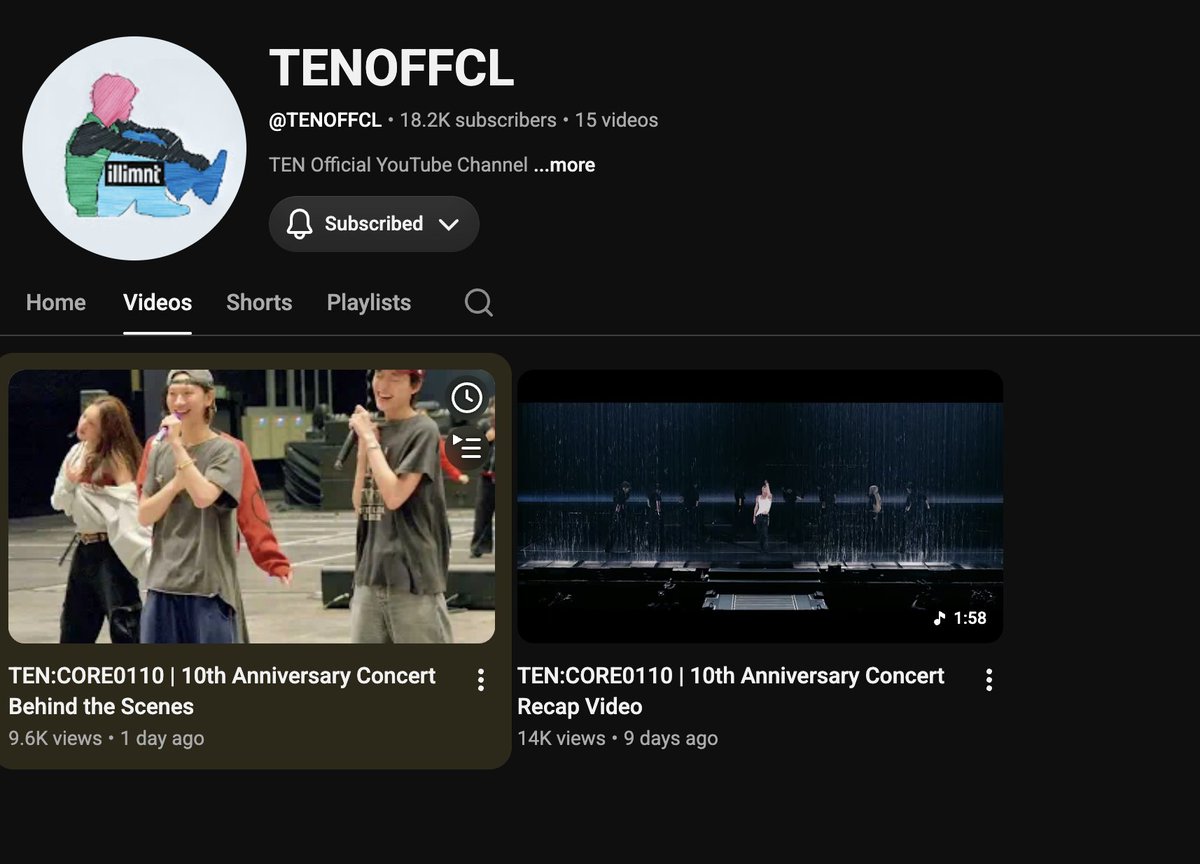Open more options for Behind the Scenes video

tap(481, 680)
